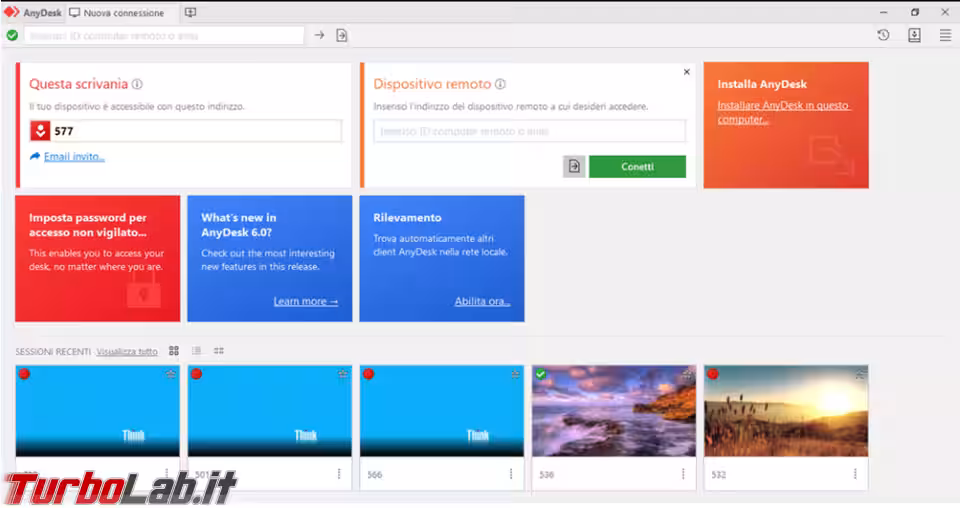Screen dimensions: 960x508
Task: Toggle favorite star on session 536 thumbnail
Action: click(688, 374)
